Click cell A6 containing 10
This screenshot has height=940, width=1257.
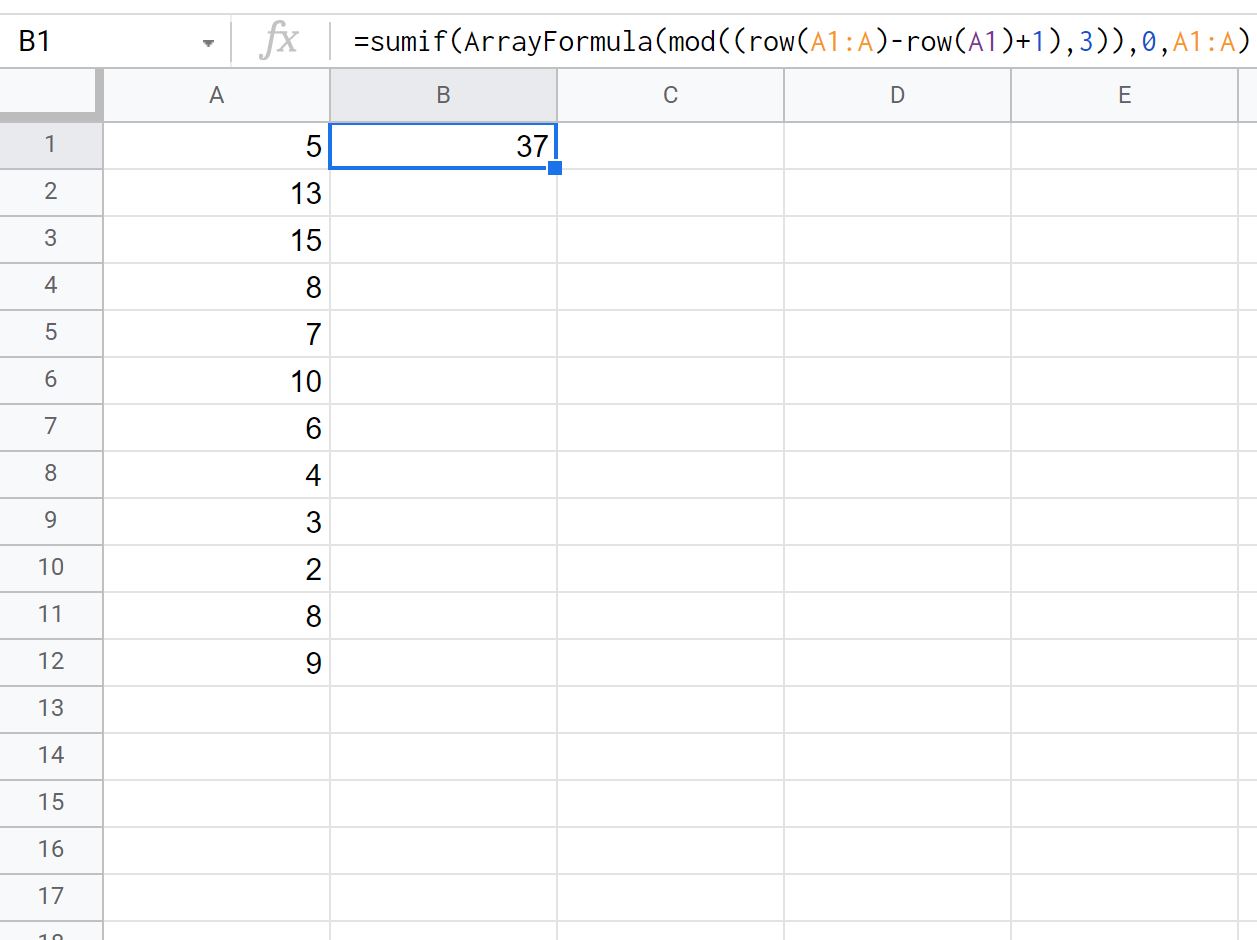[217, 381]
